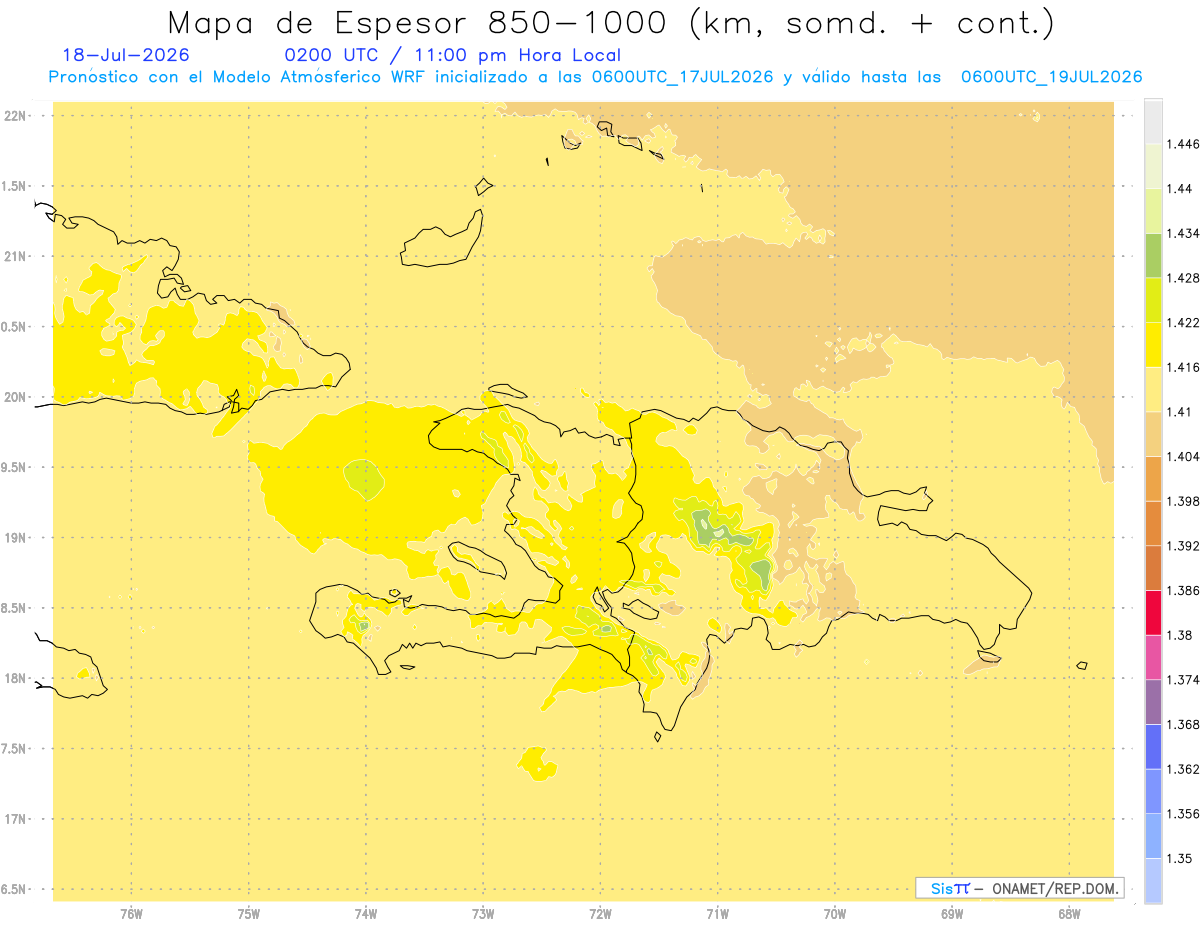Click the valid-until stamp '0600UTC_19JUL2026'
Image resolution: width=1200 pixels, height=927 pixels.
click(x=1051, y=77)
